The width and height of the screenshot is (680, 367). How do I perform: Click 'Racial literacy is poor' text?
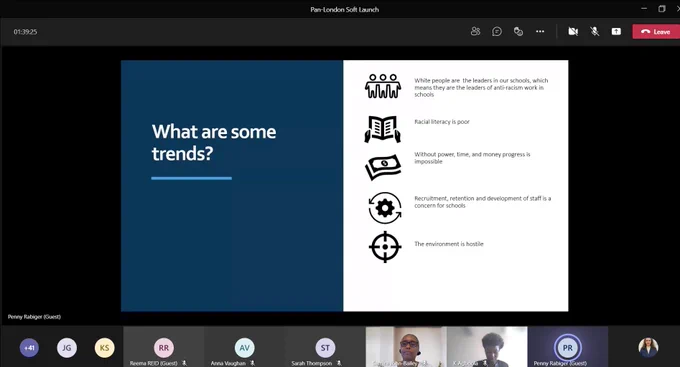442,122
